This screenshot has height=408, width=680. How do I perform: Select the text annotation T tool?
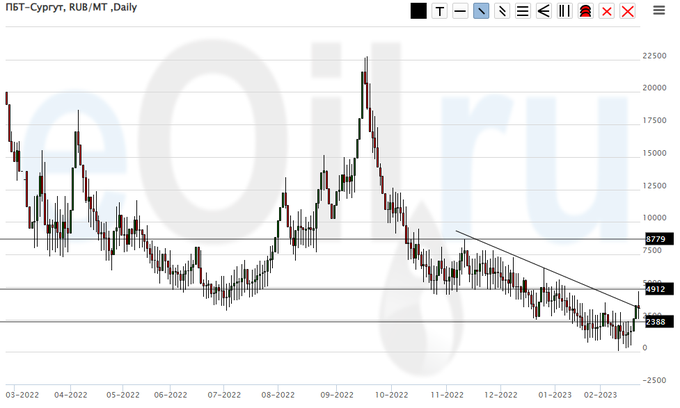[439, 11]
